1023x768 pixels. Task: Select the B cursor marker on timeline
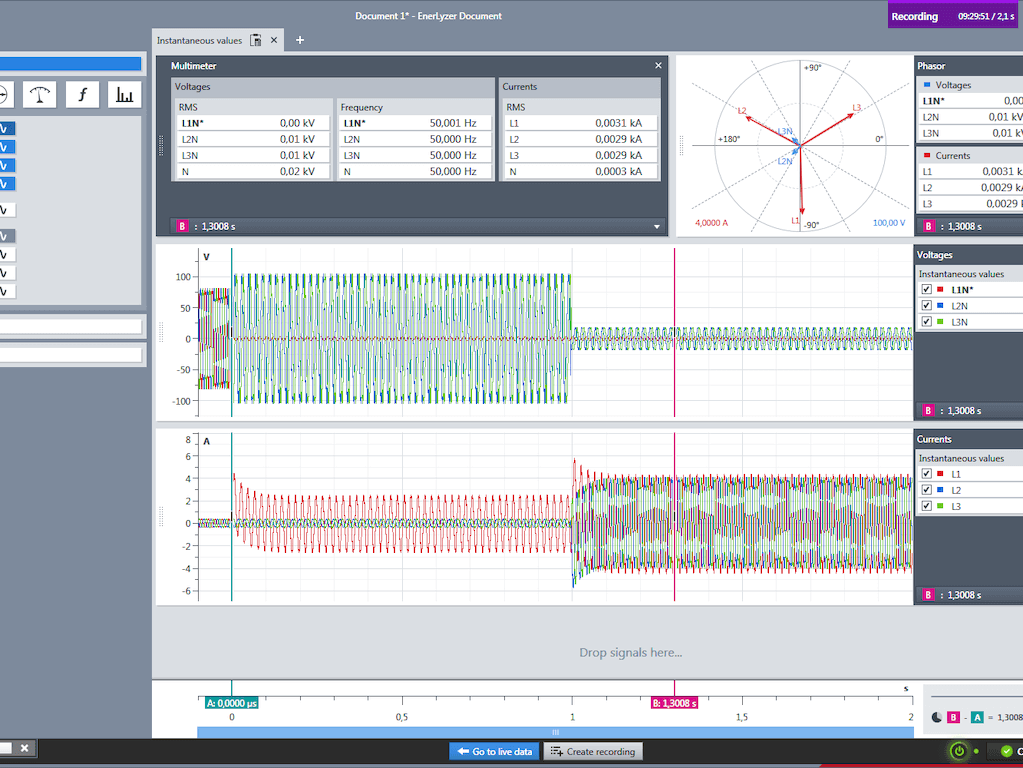click(x=675, y=703)
